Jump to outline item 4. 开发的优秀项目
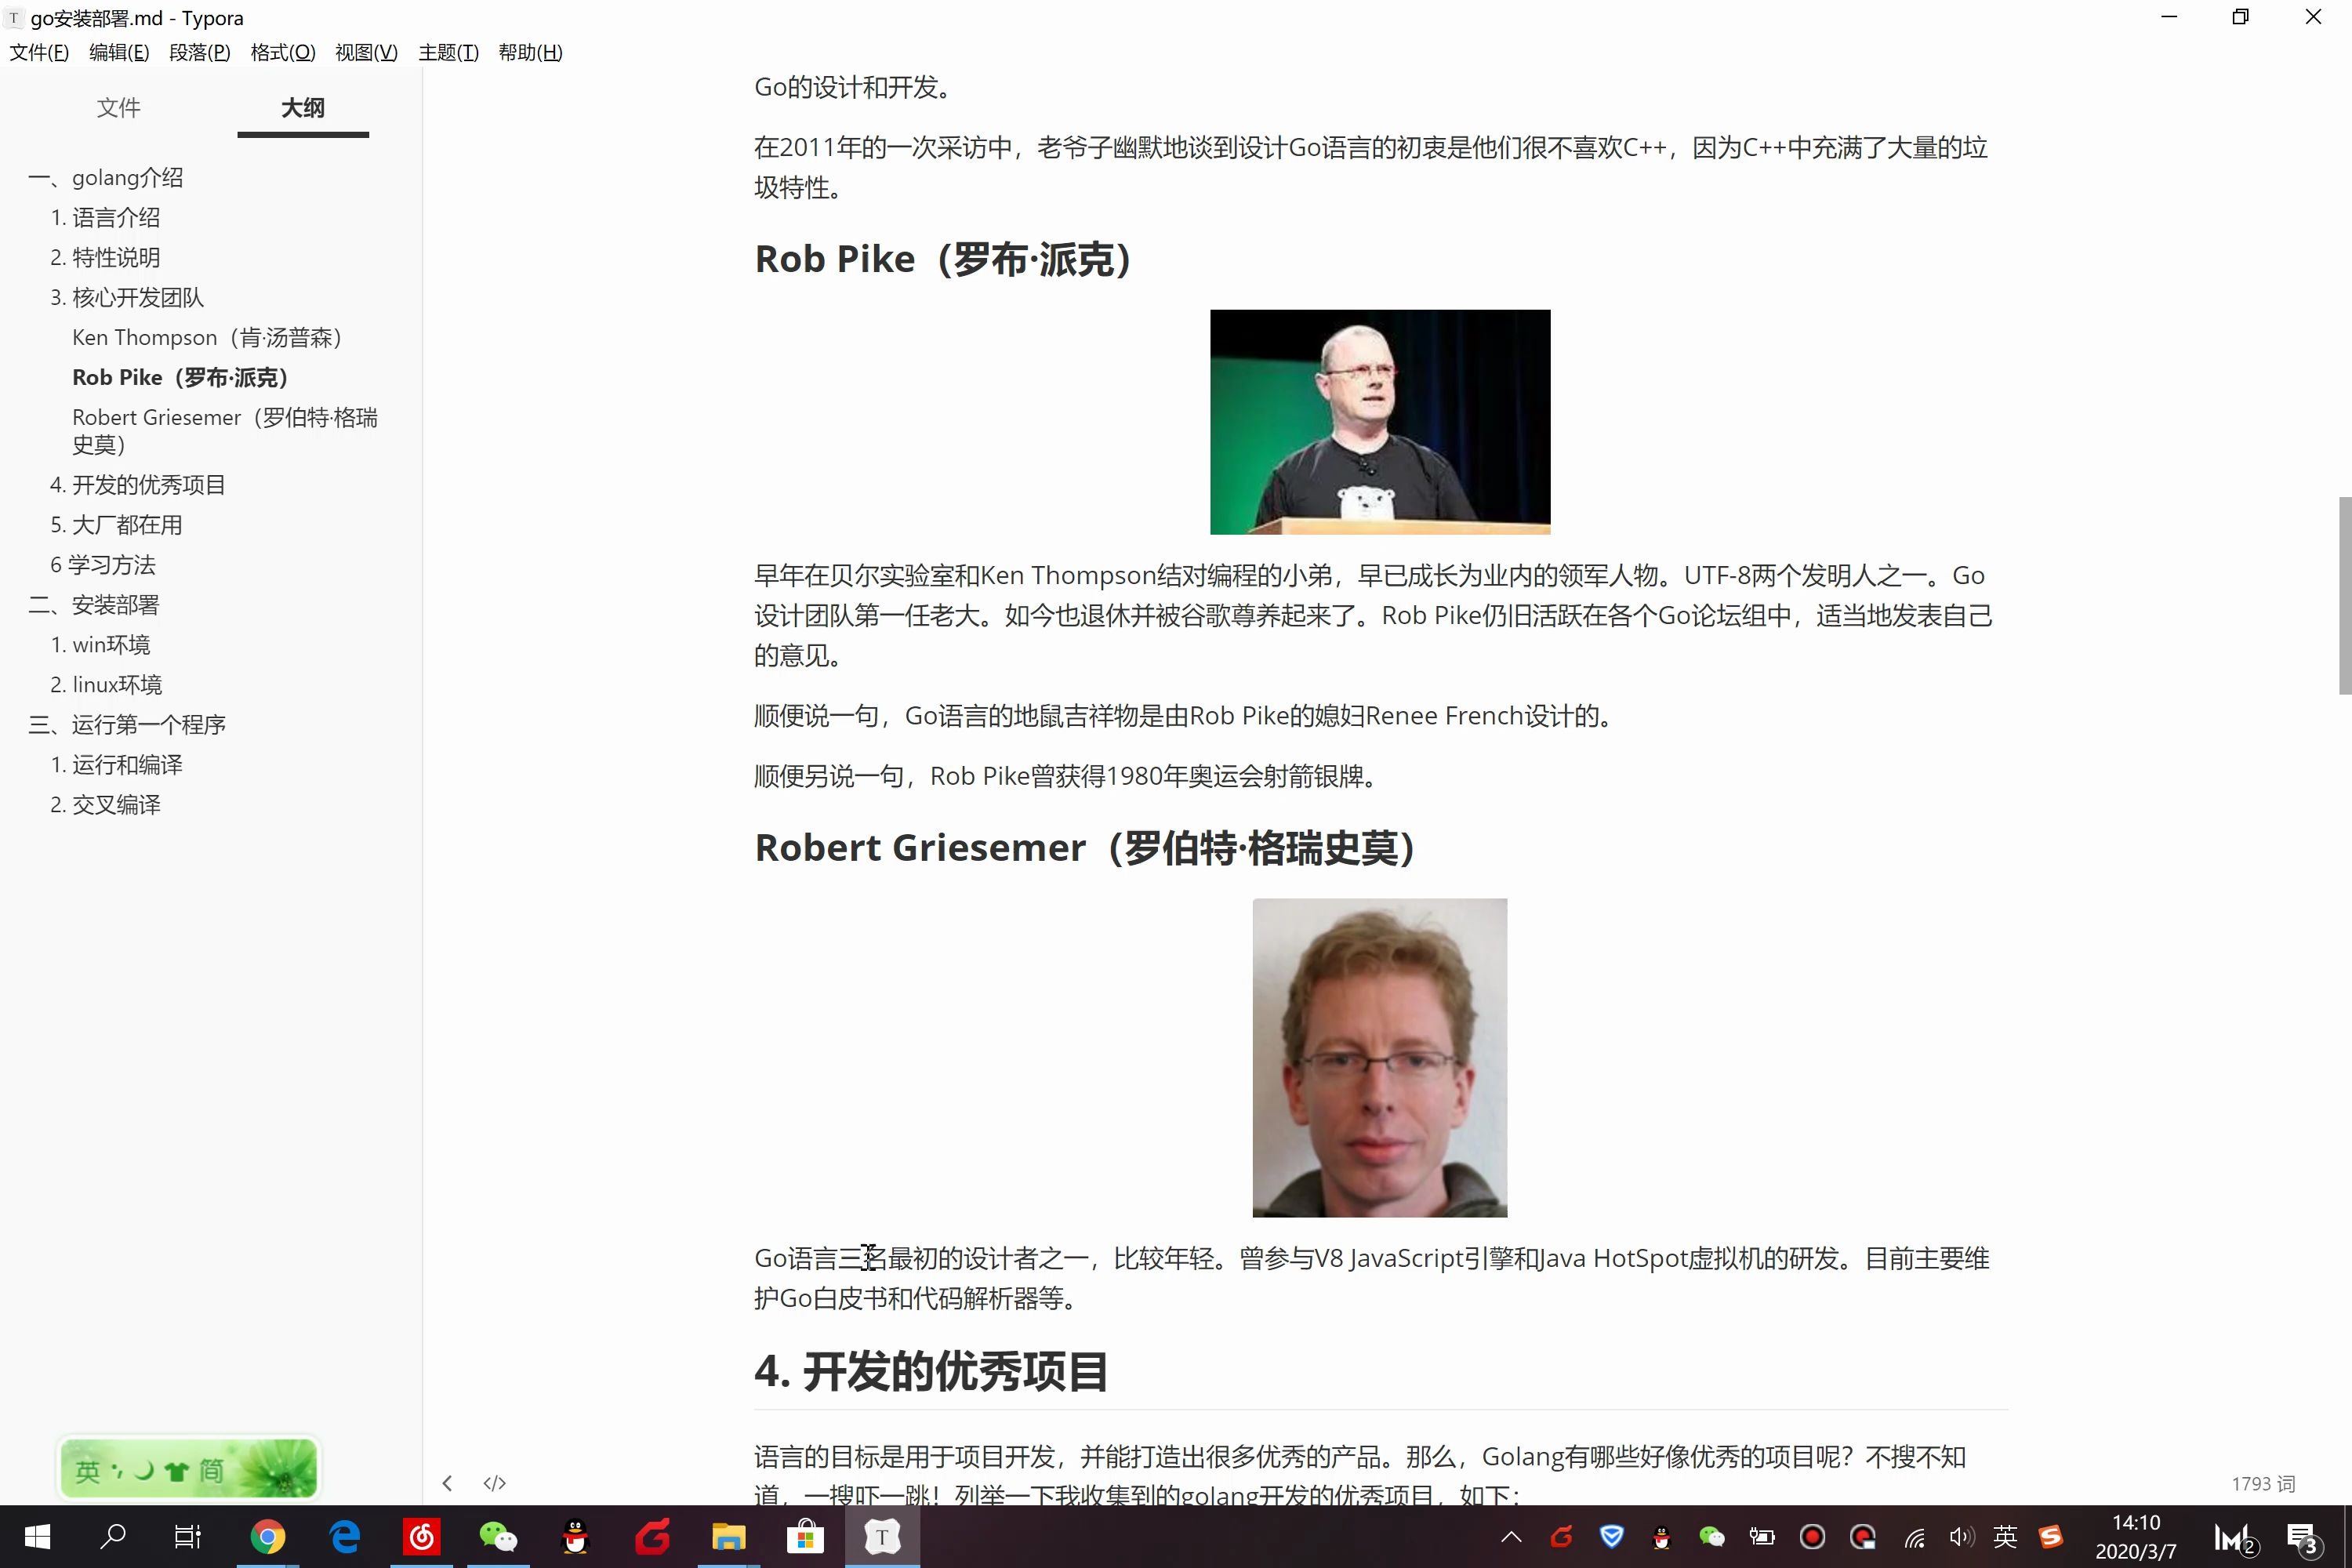This screenshot has height=1568, width=2352. click(x=138, y=485)
